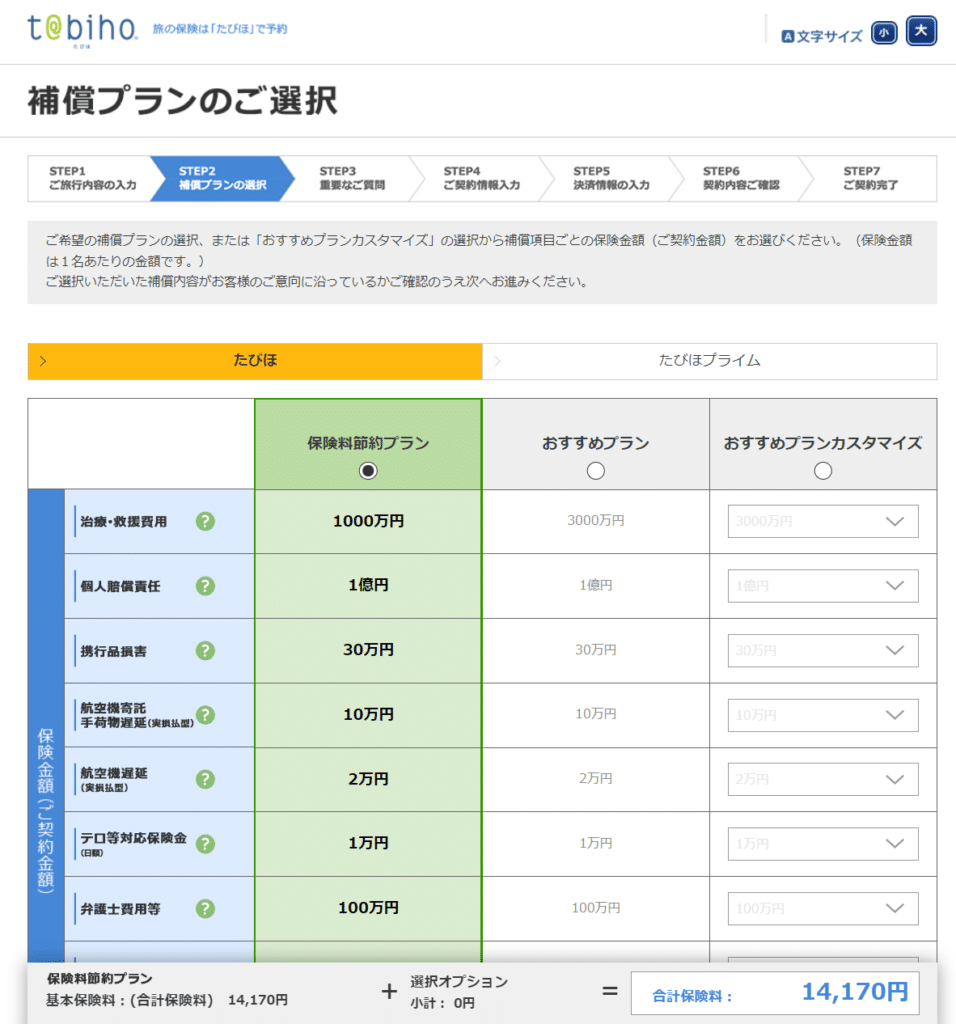This screenshot has width=956, height=1024.
Task: Open help icon for 弁護士費用等
Action: (205, 908)
